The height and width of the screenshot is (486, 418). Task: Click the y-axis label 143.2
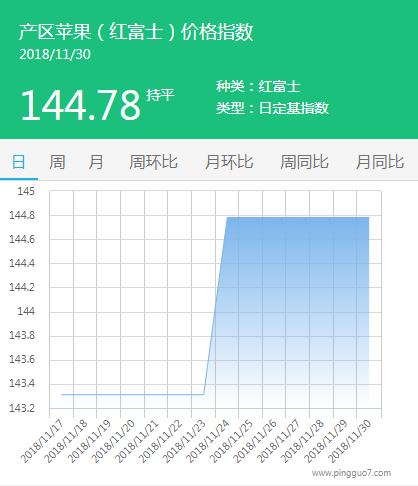pyautogui.click(x=22, y=408)
